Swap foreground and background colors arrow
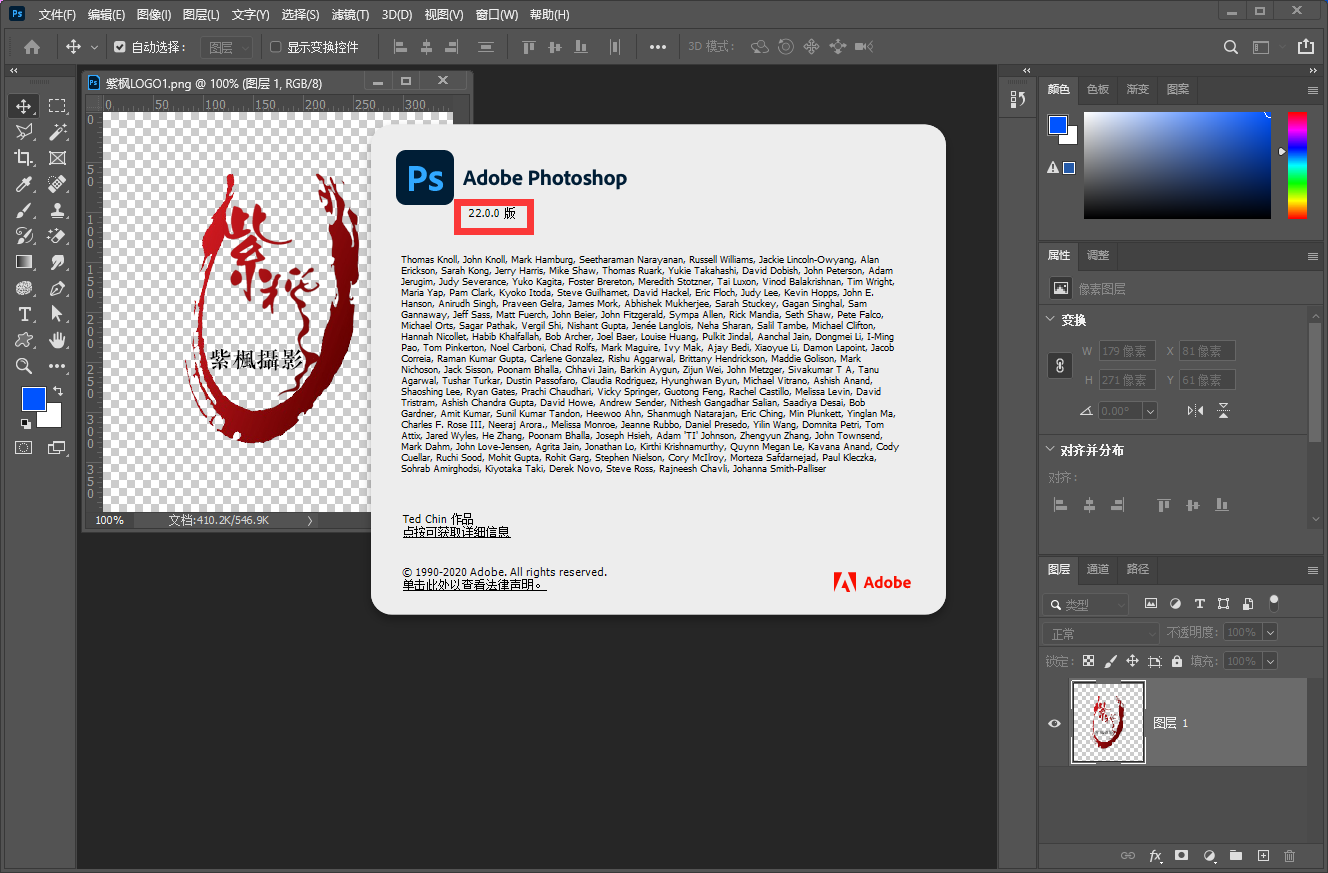 58,391
